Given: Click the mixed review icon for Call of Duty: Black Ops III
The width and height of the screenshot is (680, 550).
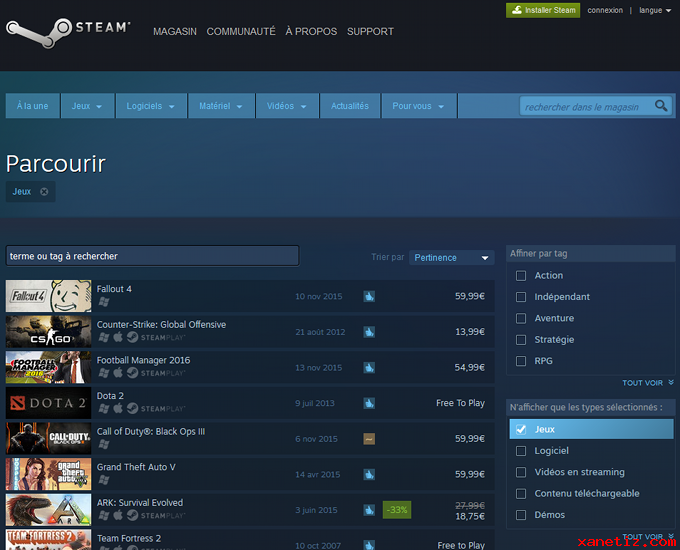Looking at the screenshot, I should 369,439.
